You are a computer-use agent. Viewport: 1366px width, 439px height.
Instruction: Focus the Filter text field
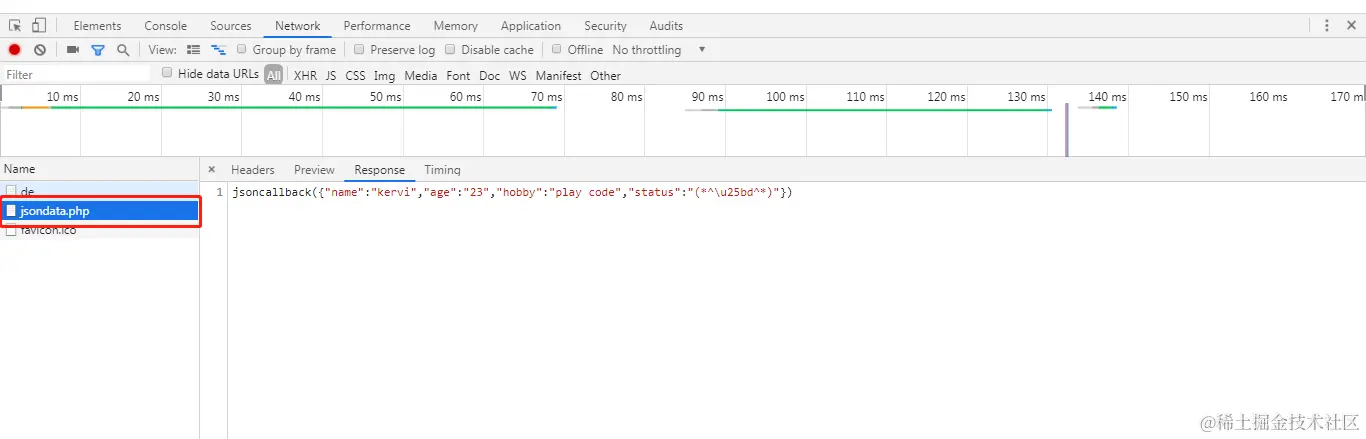pos(76,74)
